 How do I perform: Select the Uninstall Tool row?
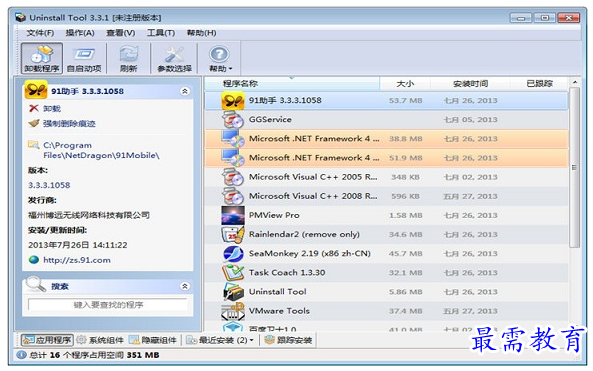coord(386,292)
